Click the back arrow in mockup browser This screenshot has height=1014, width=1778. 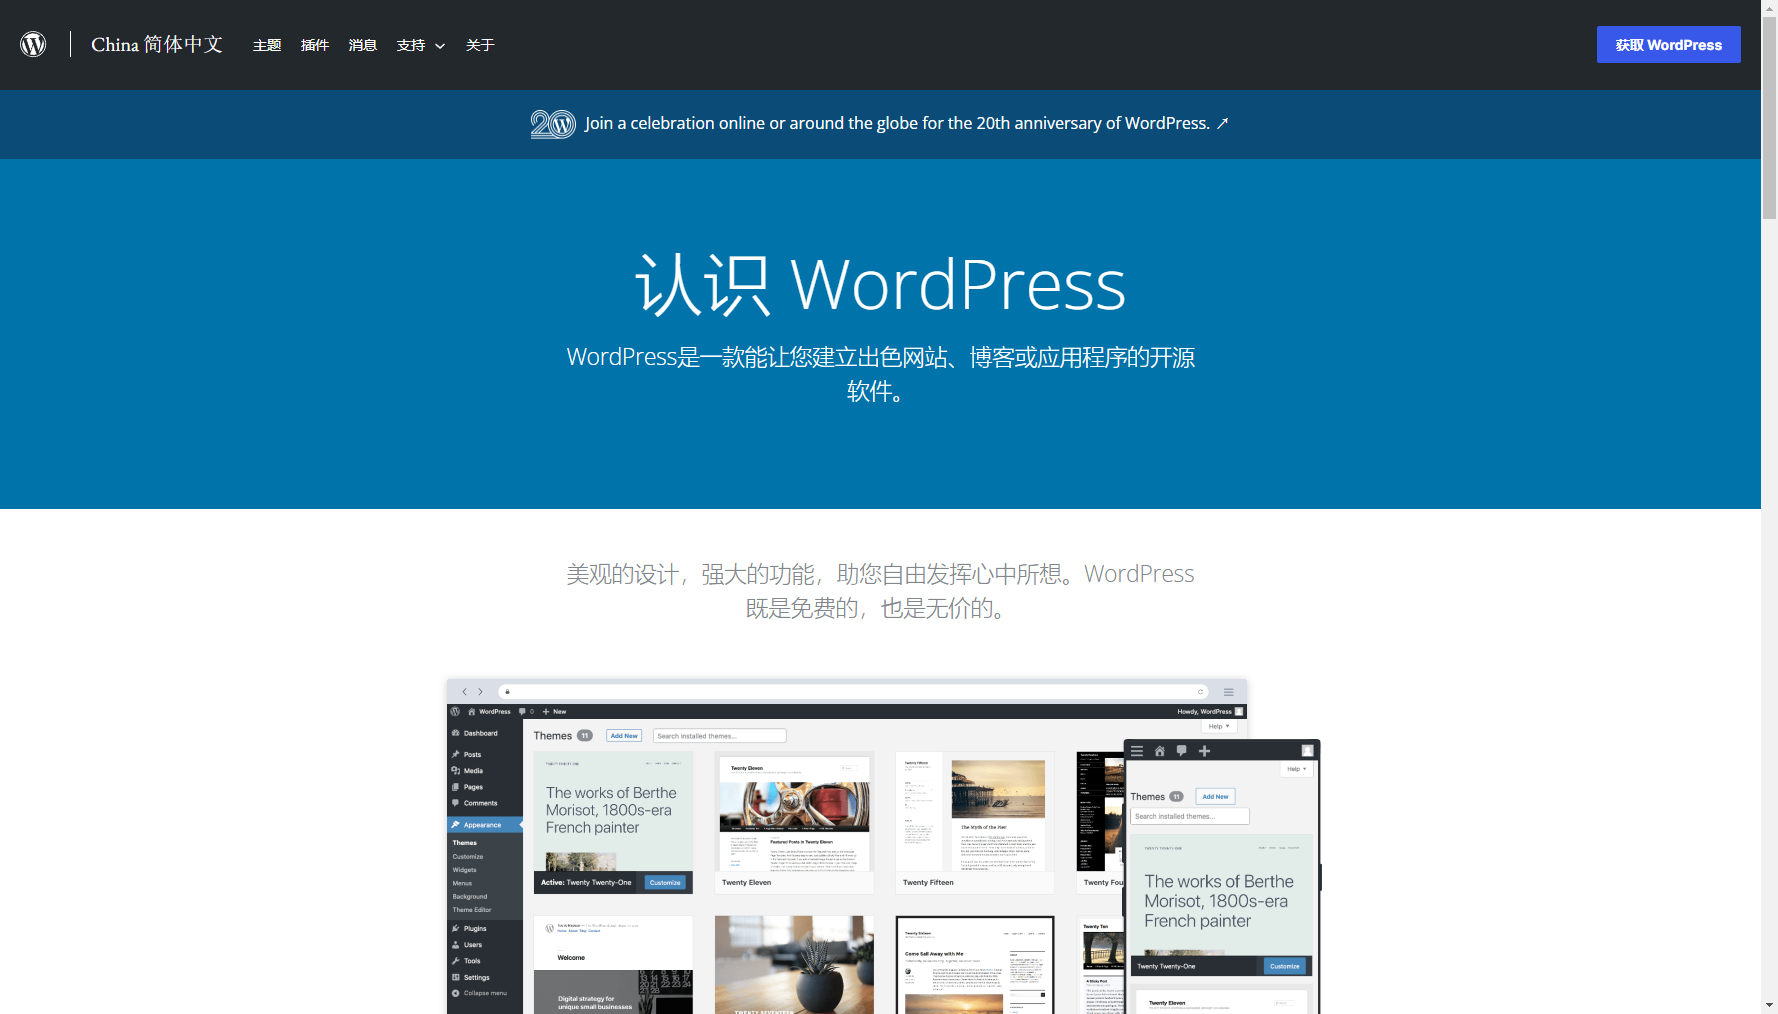[464, 692]
